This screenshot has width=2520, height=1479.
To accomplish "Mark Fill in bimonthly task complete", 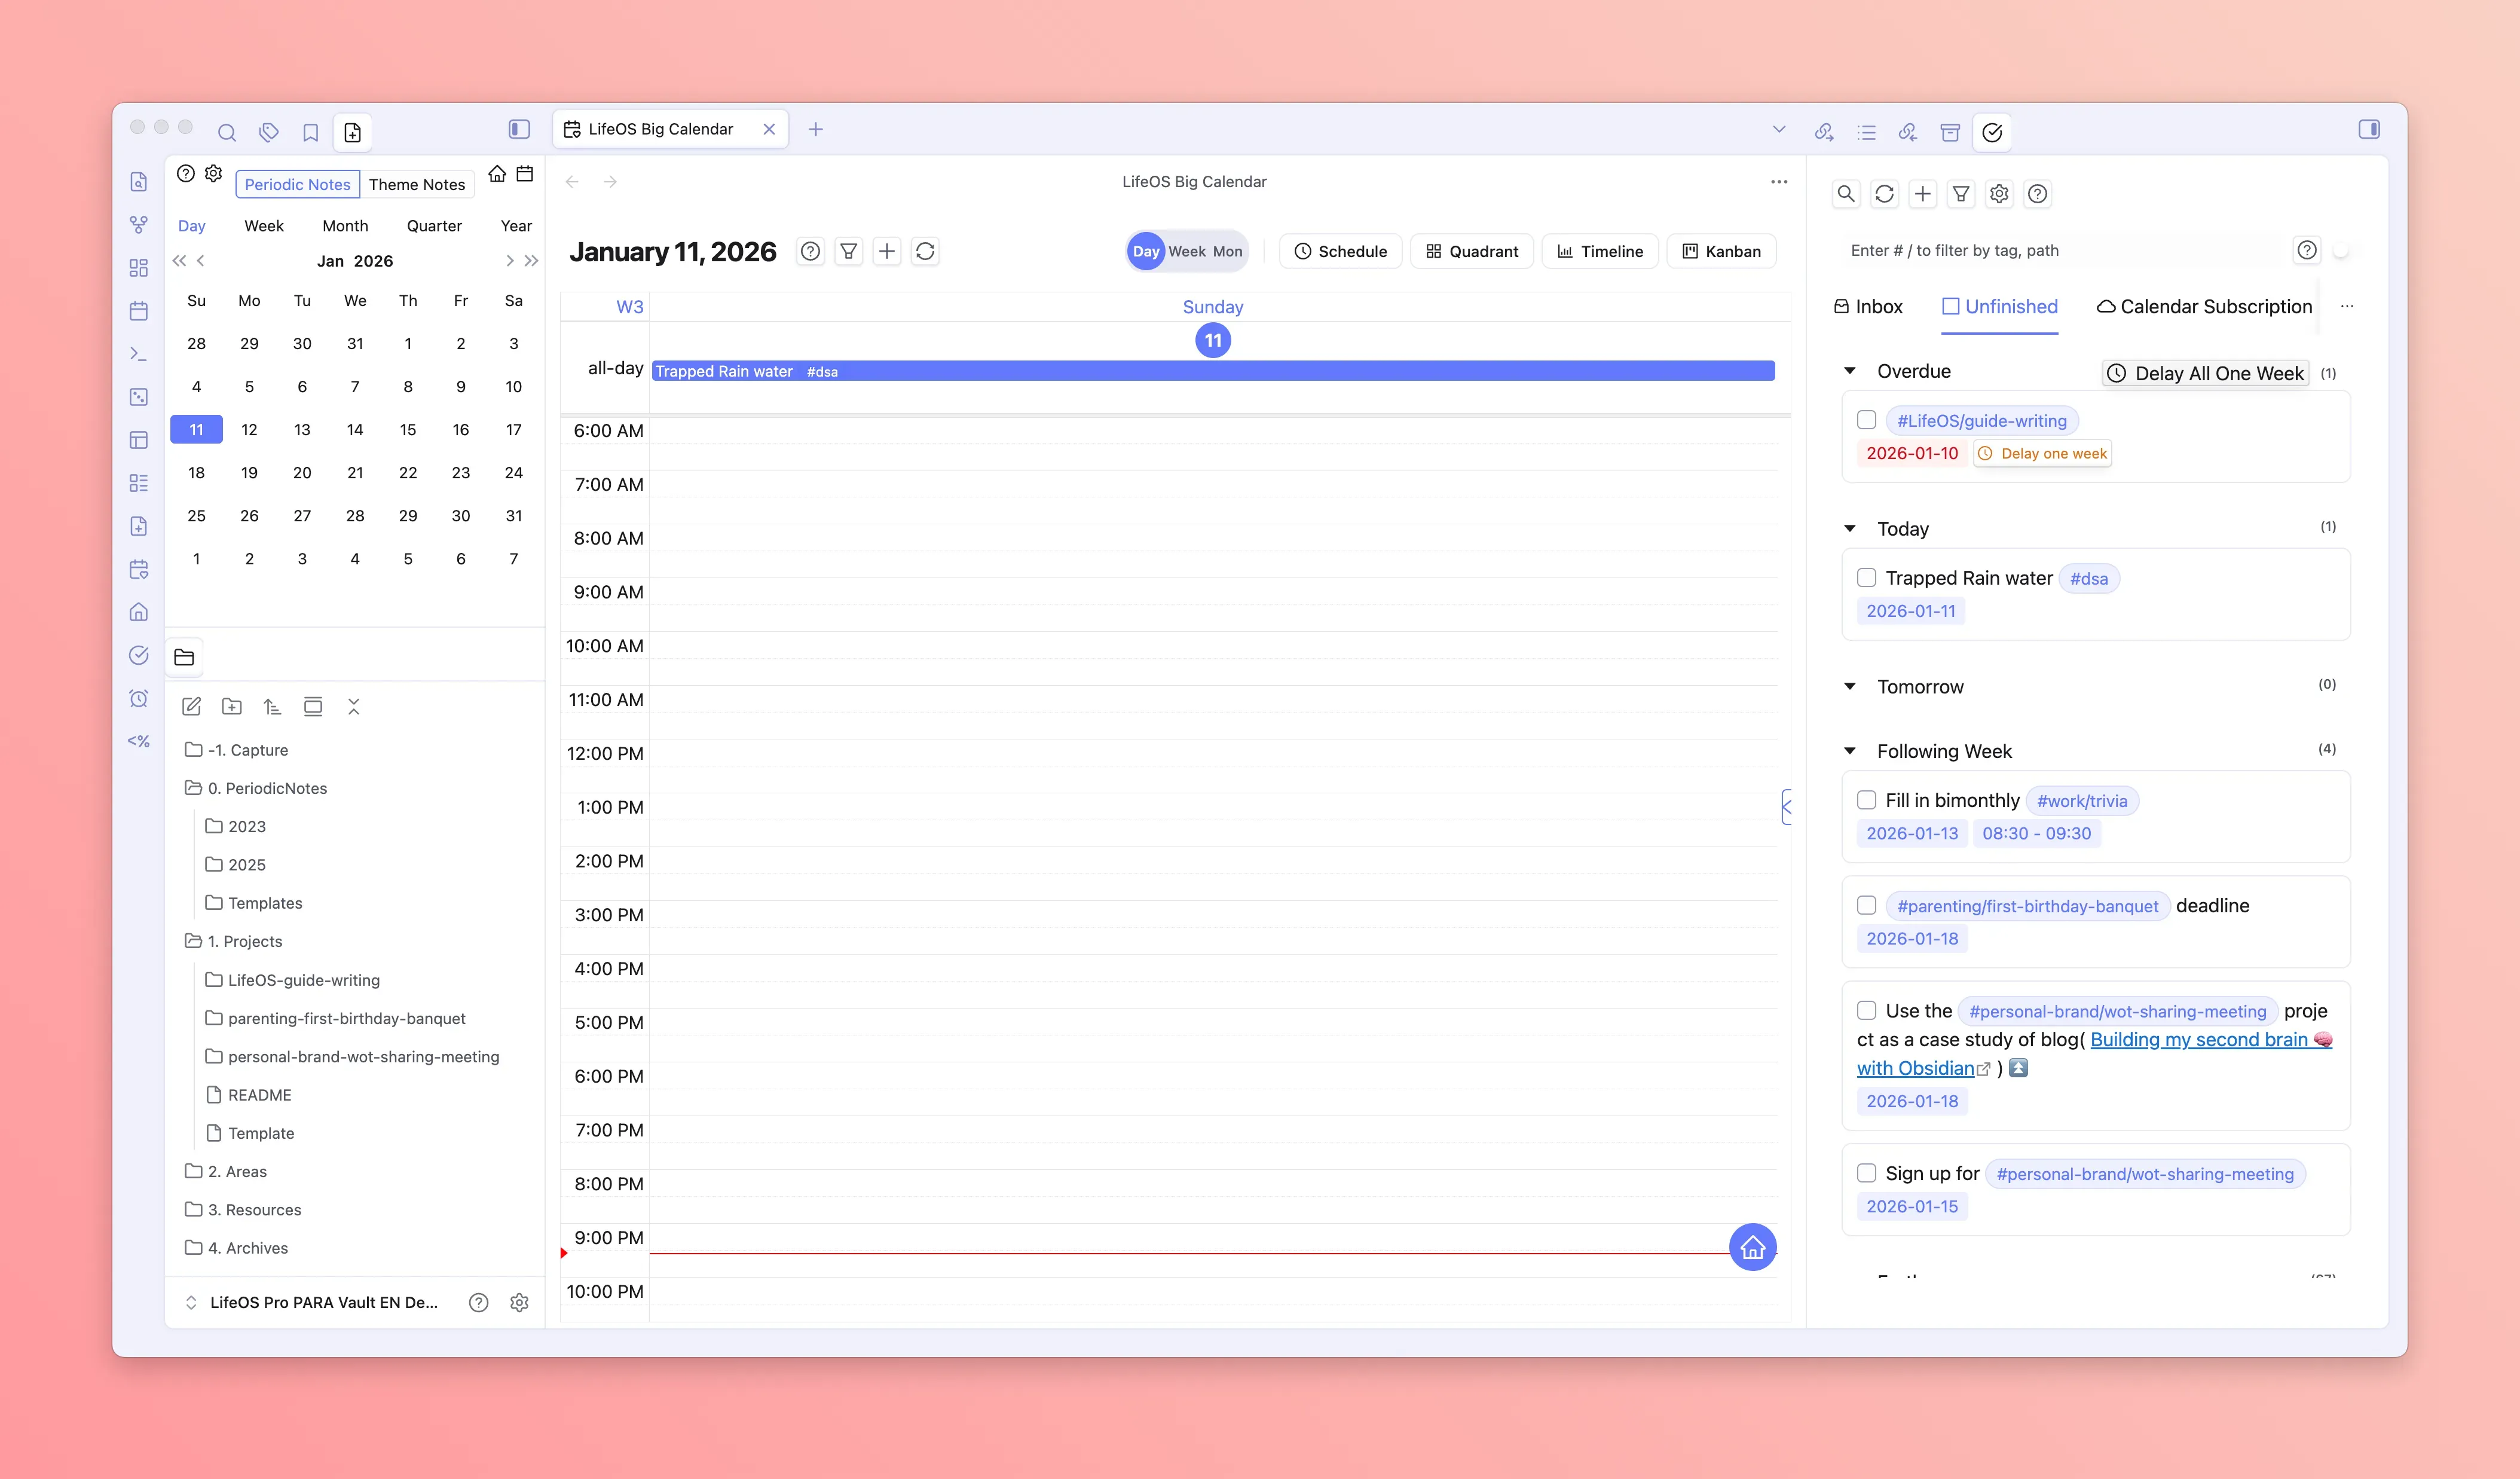I will [x=1866, y=800].
